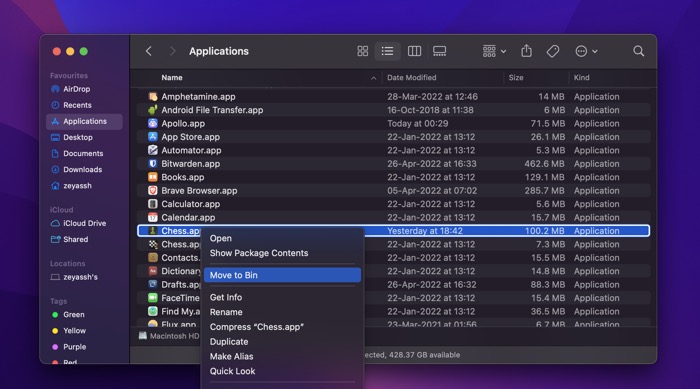Select the Find My app icon
The image size is (700, 389).
(153, 311)
